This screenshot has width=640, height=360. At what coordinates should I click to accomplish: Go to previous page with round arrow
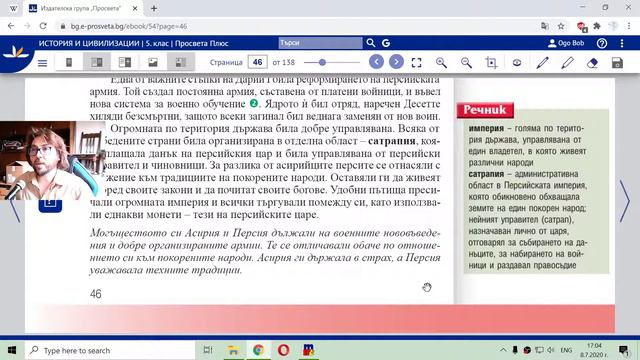[x=376, y=62]
